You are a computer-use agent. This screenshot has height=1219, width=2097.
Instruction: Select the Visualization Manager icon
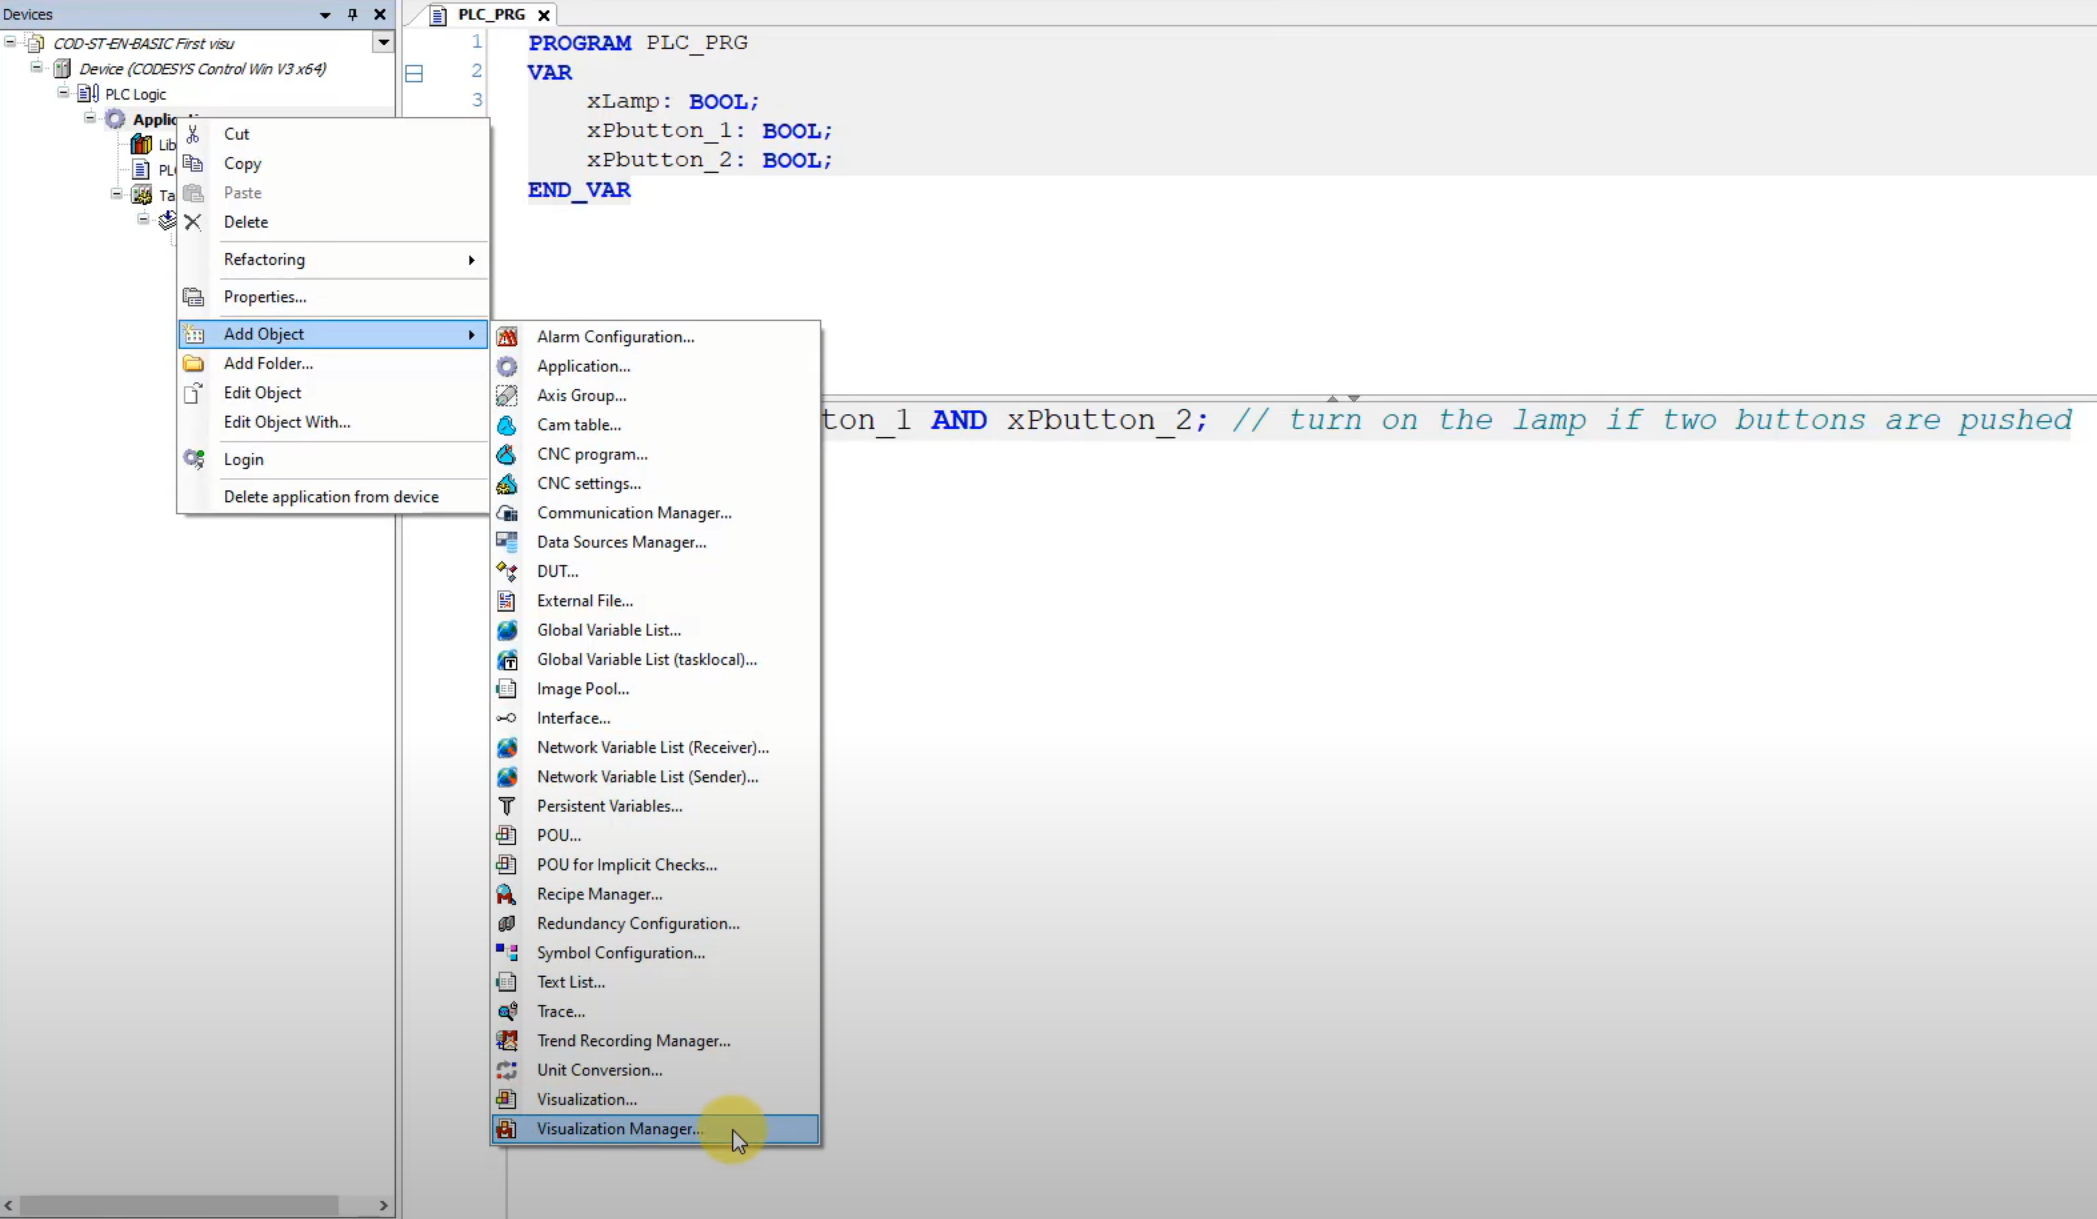(506, 1128)
